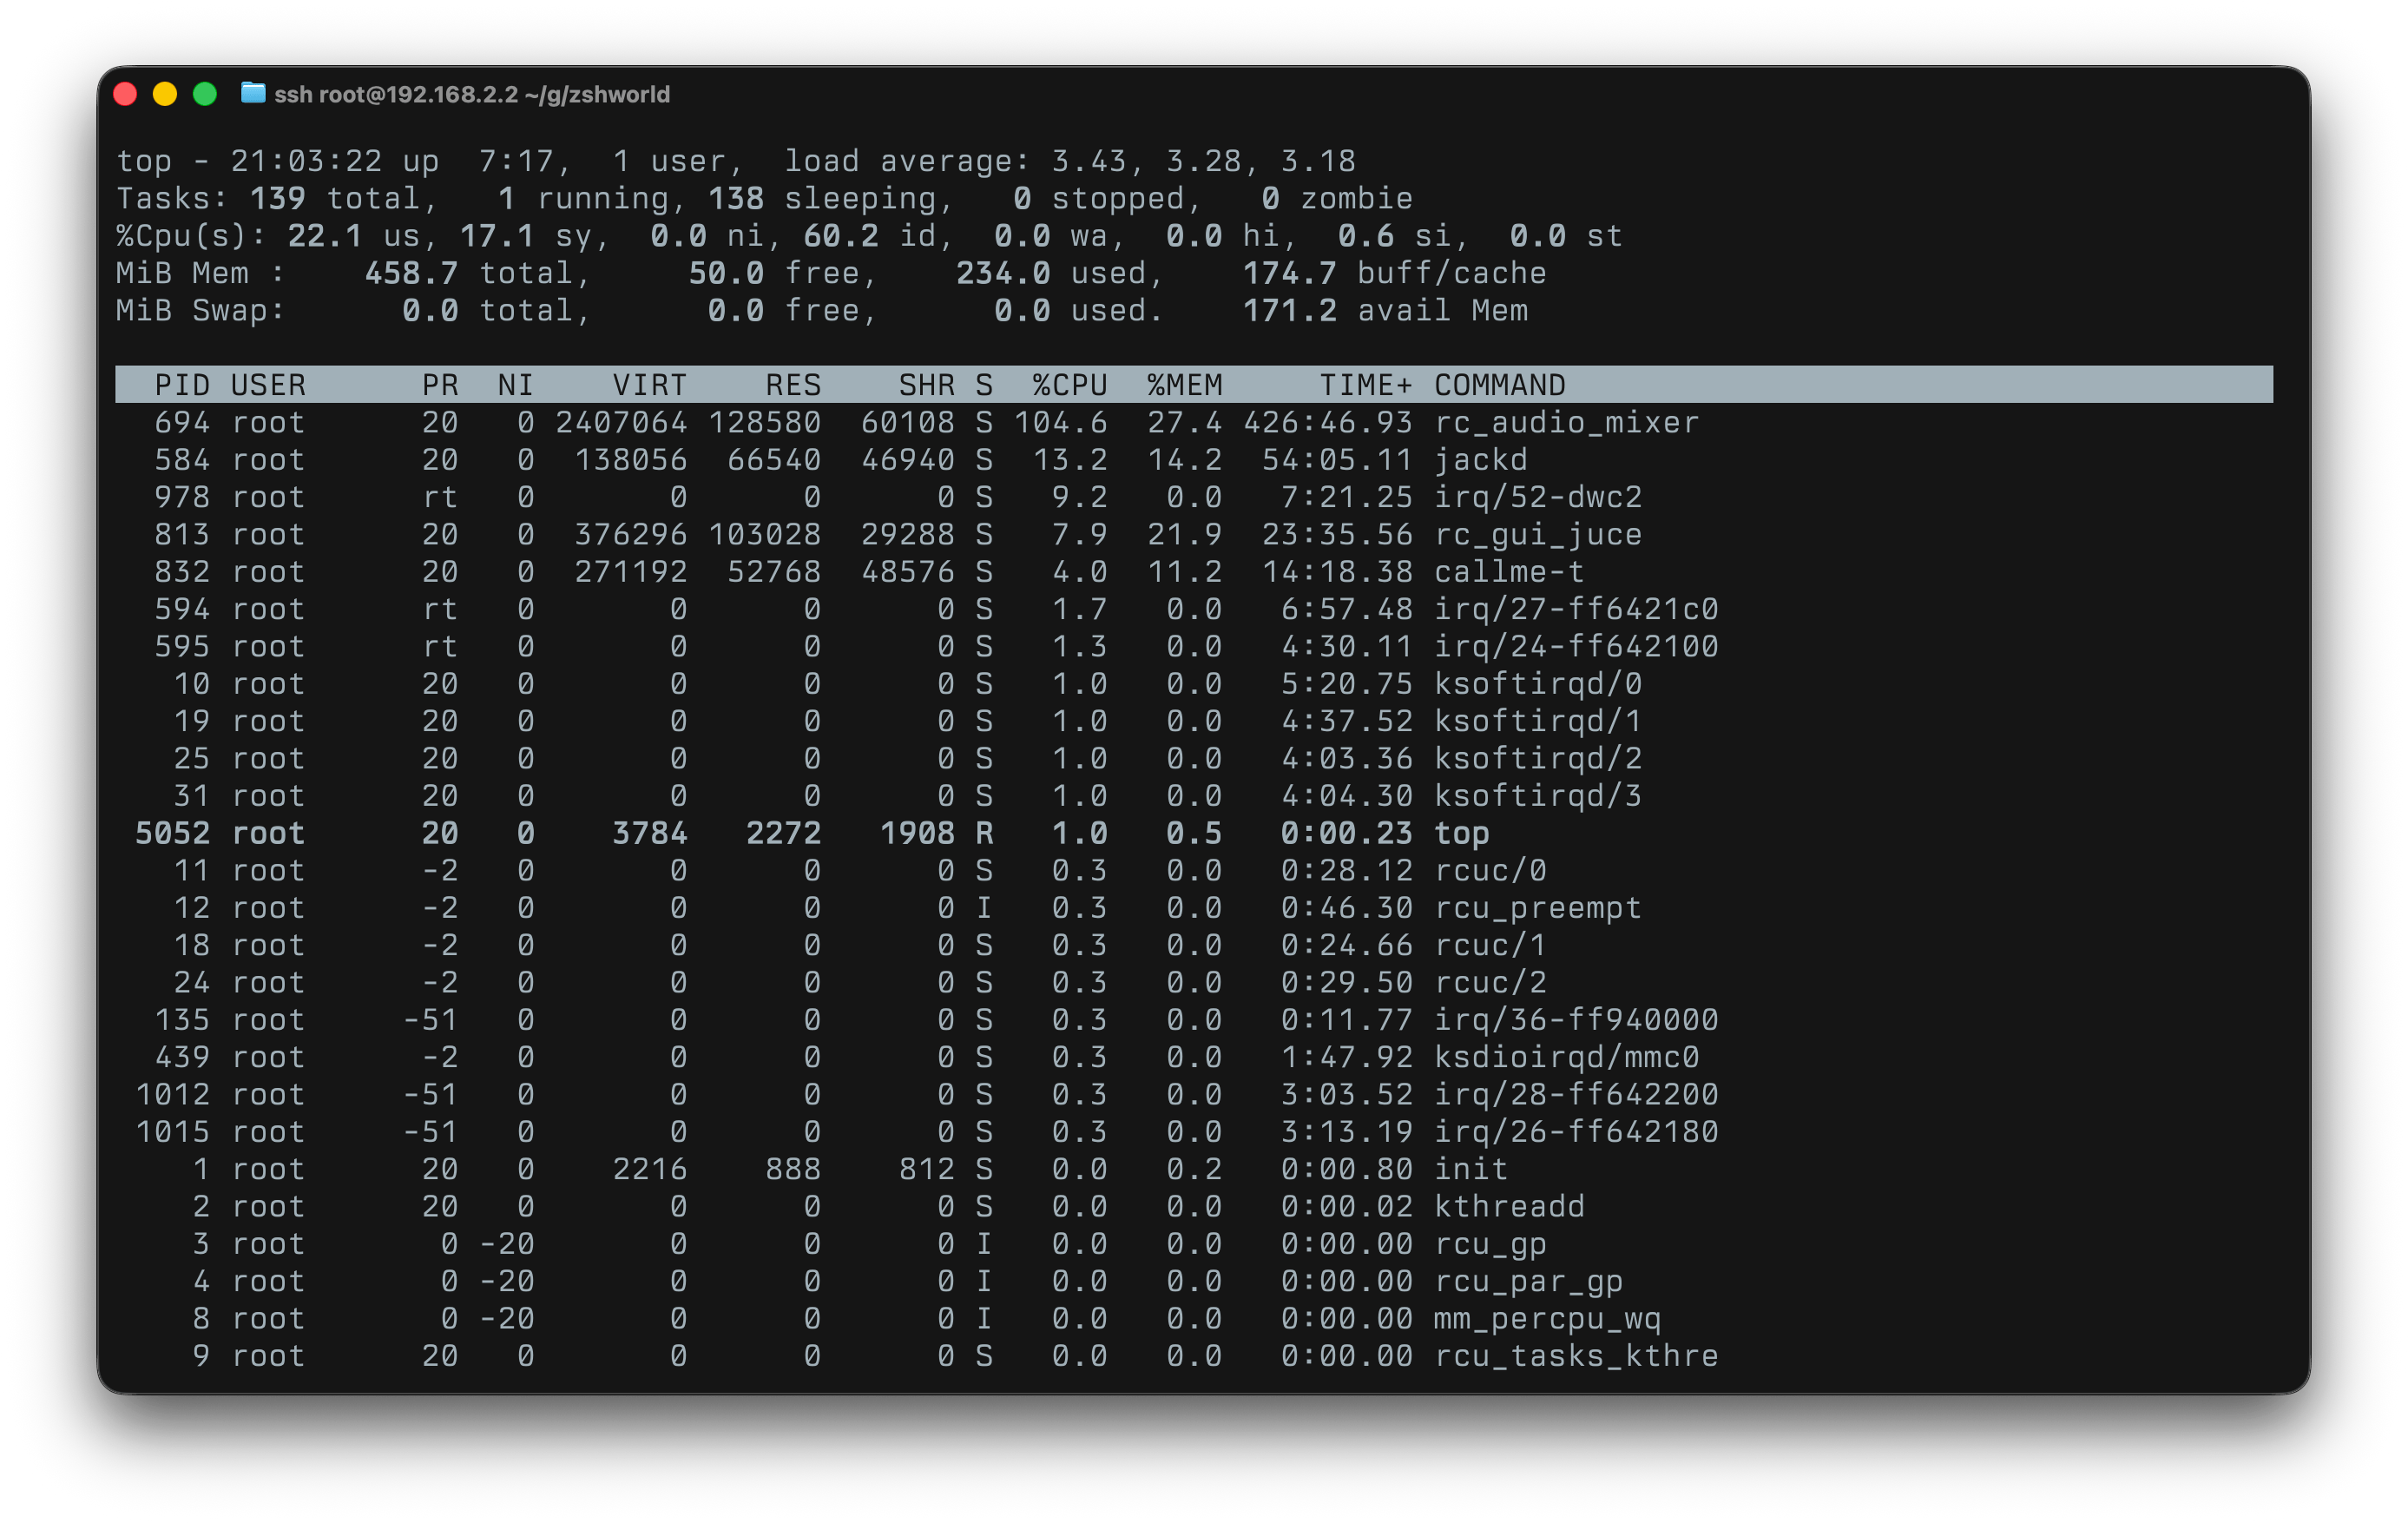Click the rc_gui_juce command entry
Image resolution: width=2408 pixels, height=1523 pixels.
[1537, 535]
